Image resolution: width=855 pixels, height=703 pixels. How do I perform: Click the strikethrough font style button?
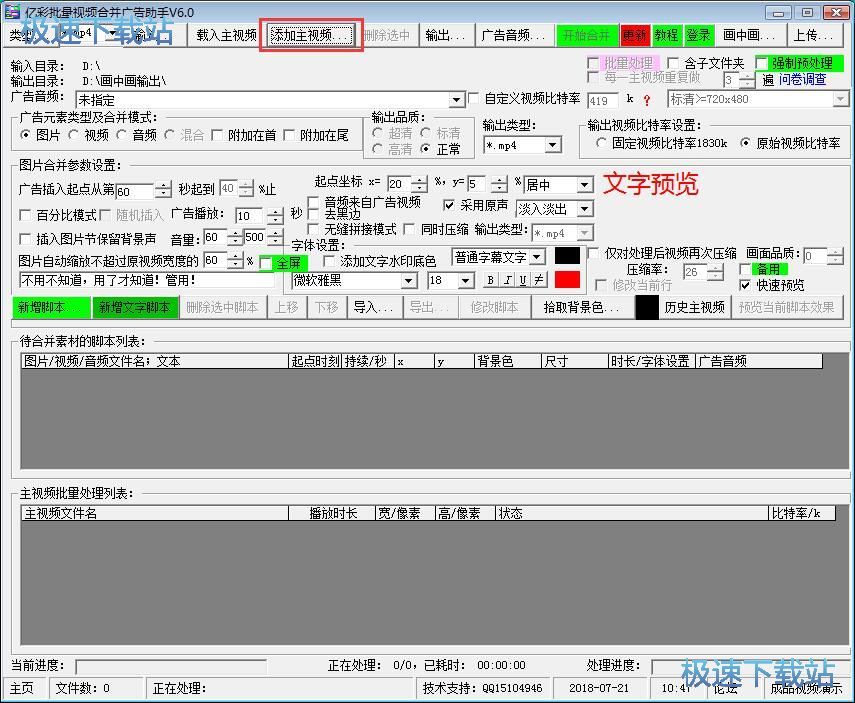coord(539,280)
